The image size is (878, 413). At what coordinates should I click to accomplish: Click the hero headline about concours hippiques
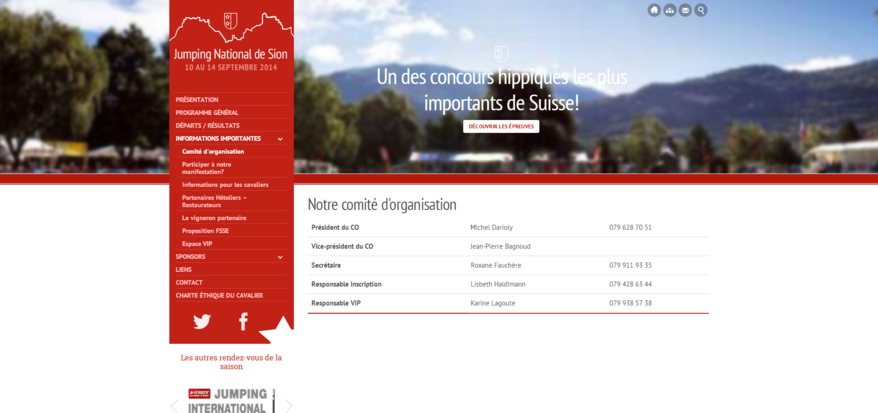[502, 90]
